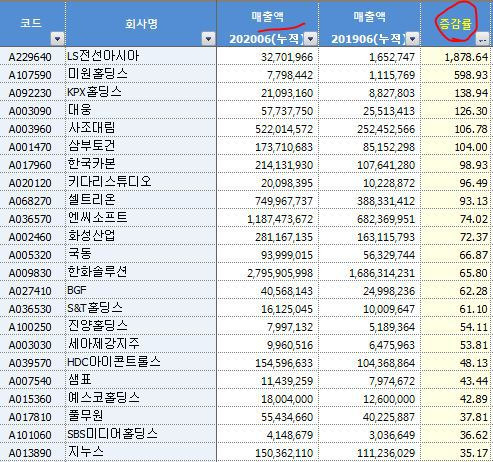Click company name LS전선아시아
The height and width of the screenshot is (462, 493).
(103, 55)
